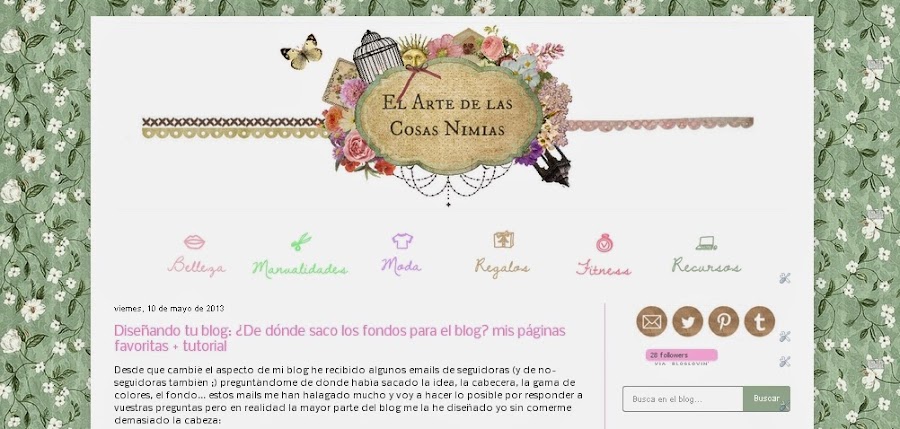Open the 'Diseñando tu blog' post title
900x429 pixels.
(340, 338)
